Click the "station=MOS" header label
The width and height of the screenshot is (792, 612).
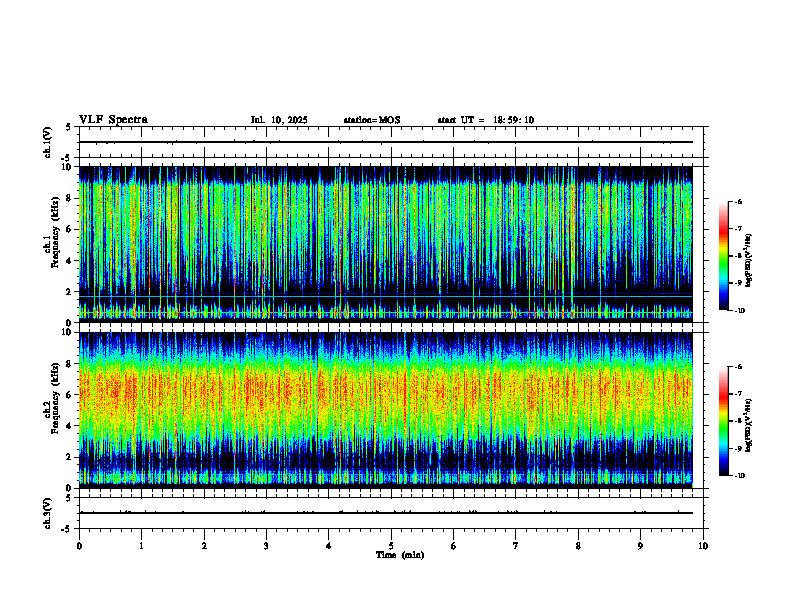(372, 120)
